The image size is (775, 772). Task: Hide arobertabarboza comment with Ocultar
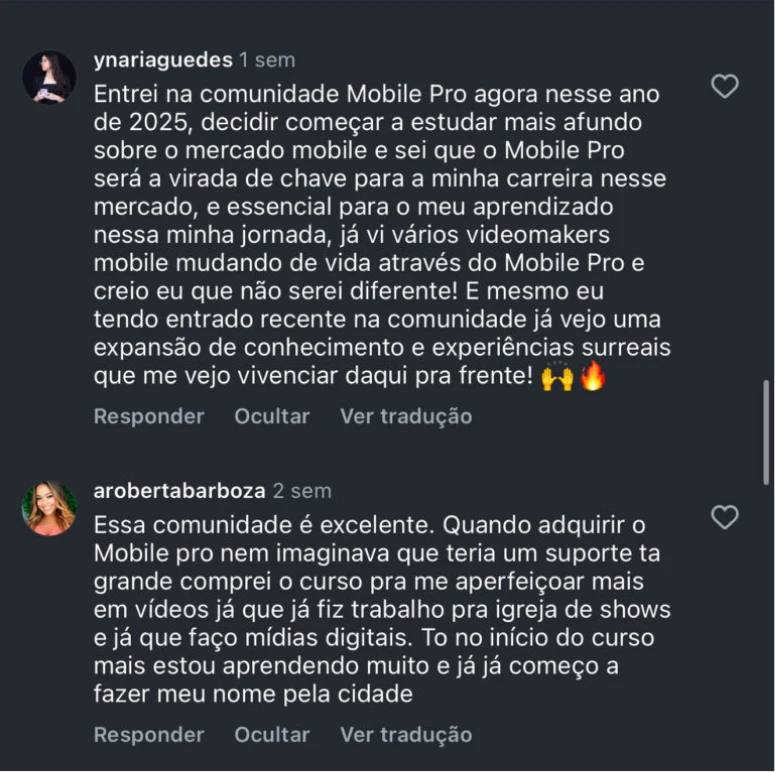pyautogui.click(x=272, y=734)
